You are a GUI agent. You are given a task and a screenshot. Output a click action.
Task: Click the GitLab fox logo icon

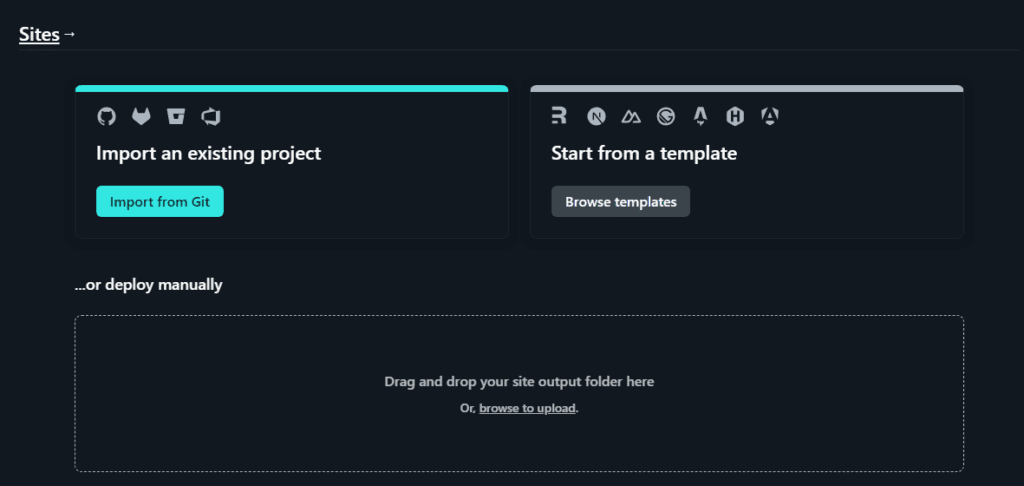click(x=141, y=117)
